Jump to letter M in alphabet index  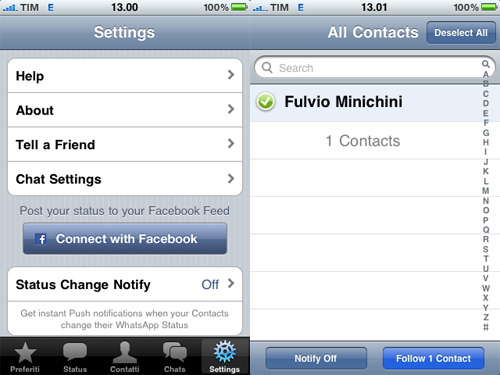(486, 191)
